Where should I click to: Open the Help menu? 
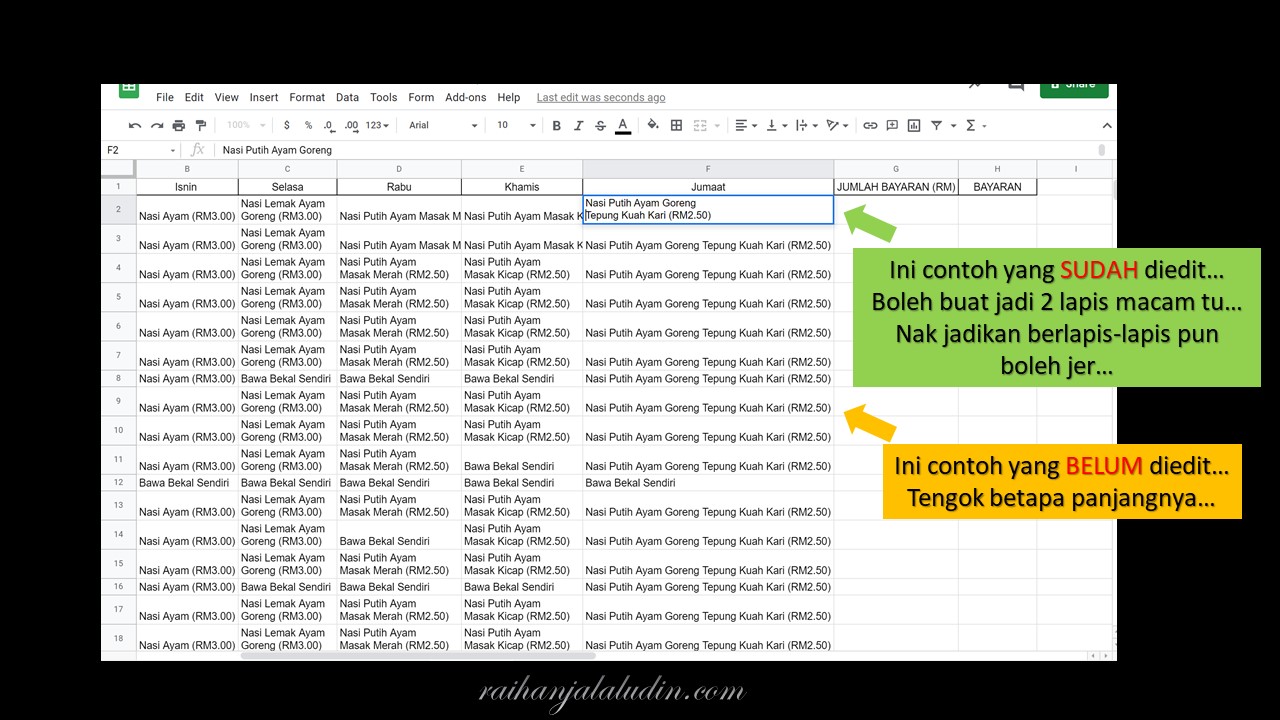pyautogui.click(x=509, y=98)
